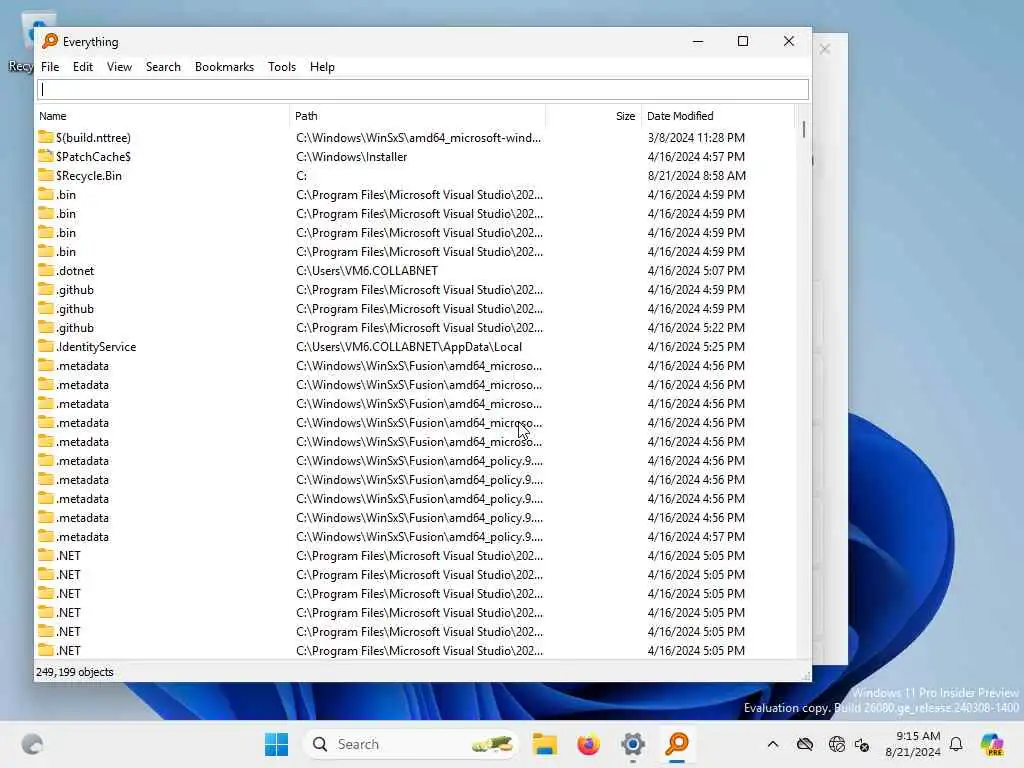Sort results by Size column header
1024x768 pixels.
pyautogui.click(x=594, y=116)
